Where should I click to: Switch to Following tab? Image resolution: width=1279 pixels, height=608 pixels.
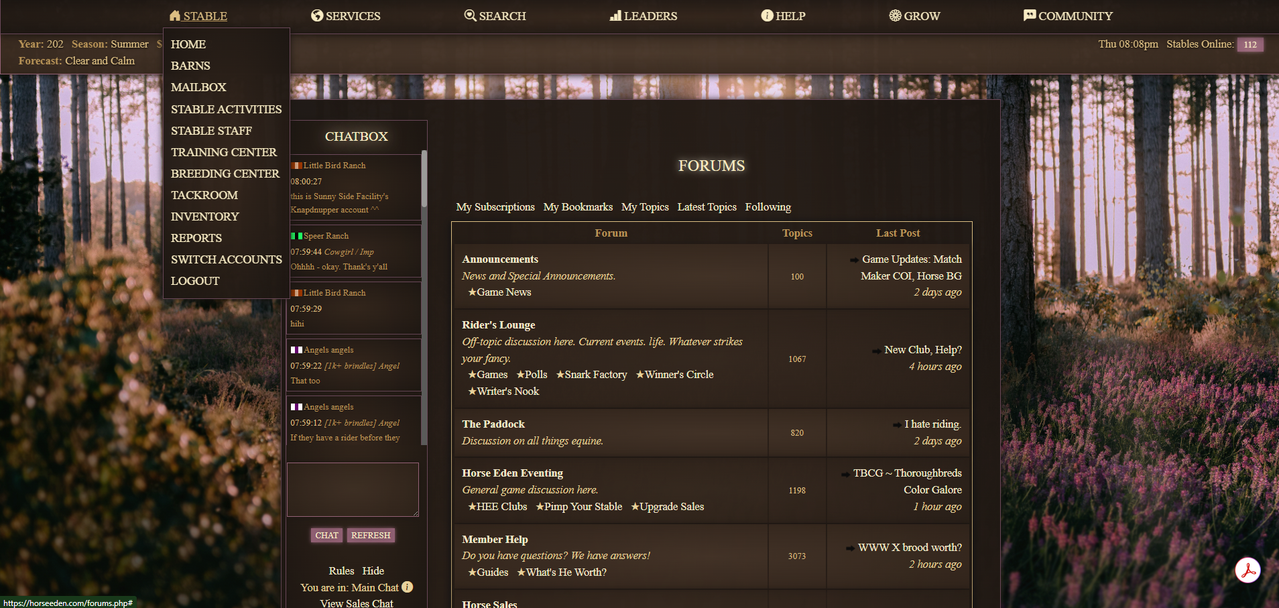[x=768, y=207]
